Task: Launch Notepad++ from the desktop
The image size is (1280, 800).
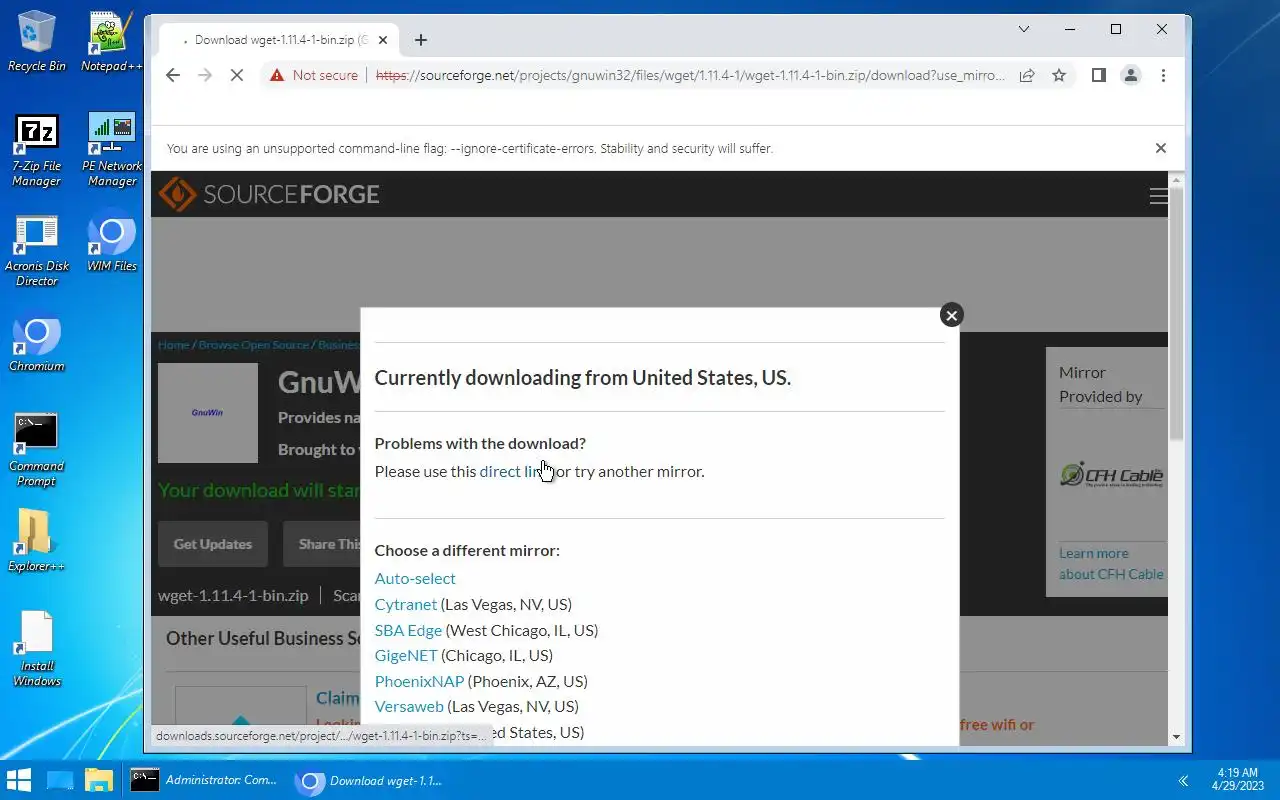Action: pyautogui.click(x=111, y=40)
